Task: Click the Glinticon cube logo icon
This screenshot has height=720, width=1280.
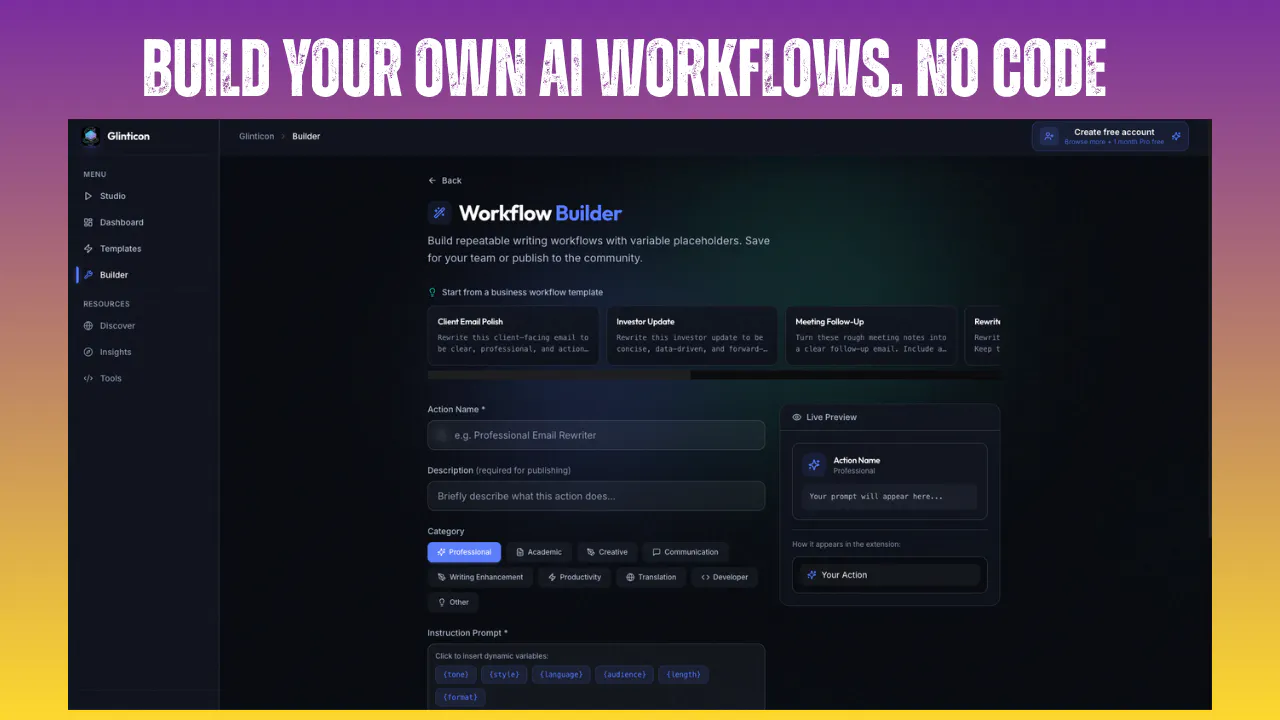Action: pos(91,136)
